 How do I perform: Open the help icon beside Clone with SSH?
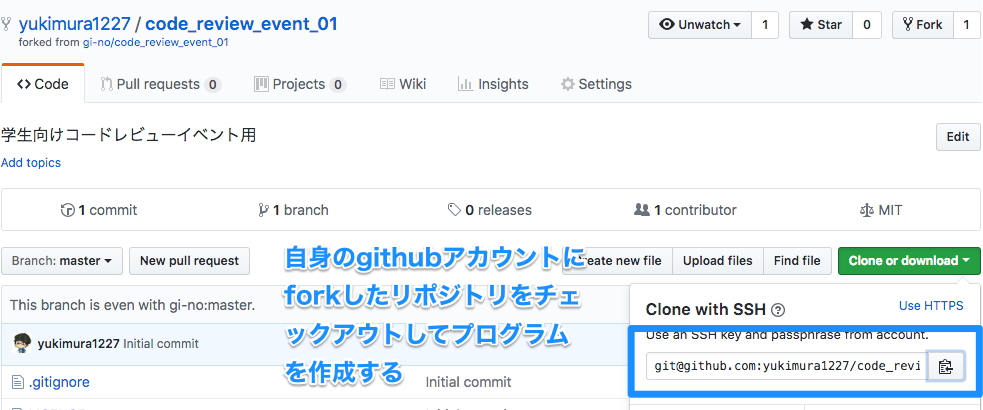coord(778,310)
